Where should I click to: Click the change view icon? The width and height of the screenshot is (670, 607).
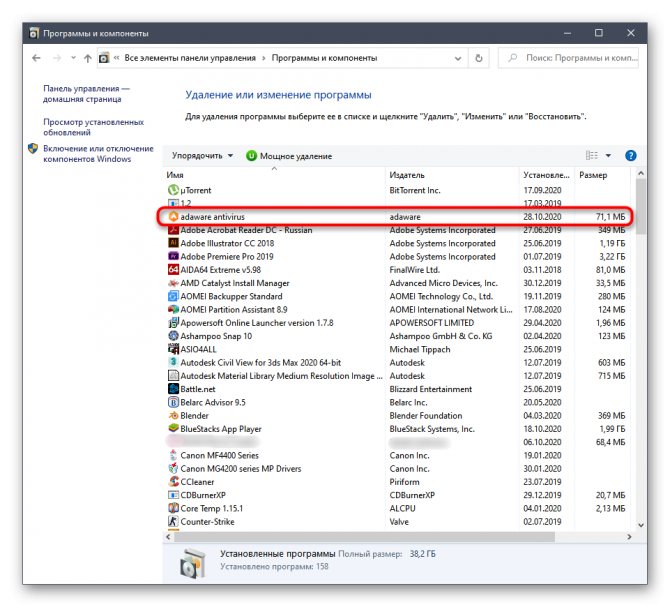591,155
